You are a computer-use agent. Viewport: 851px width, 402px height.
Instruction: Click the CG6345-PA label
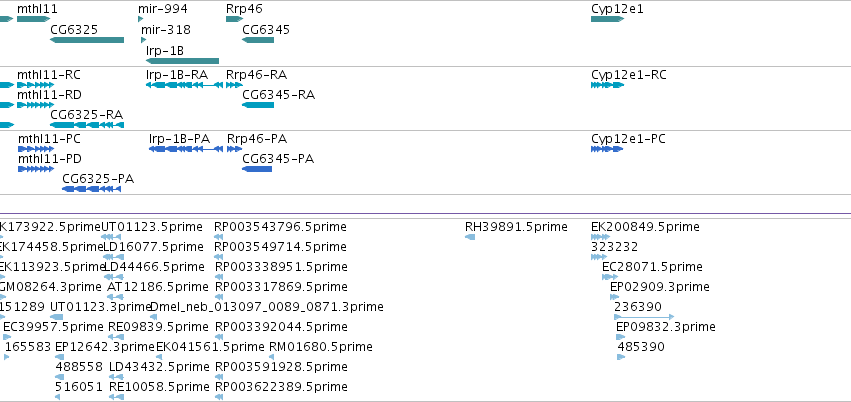pos(278,159)
